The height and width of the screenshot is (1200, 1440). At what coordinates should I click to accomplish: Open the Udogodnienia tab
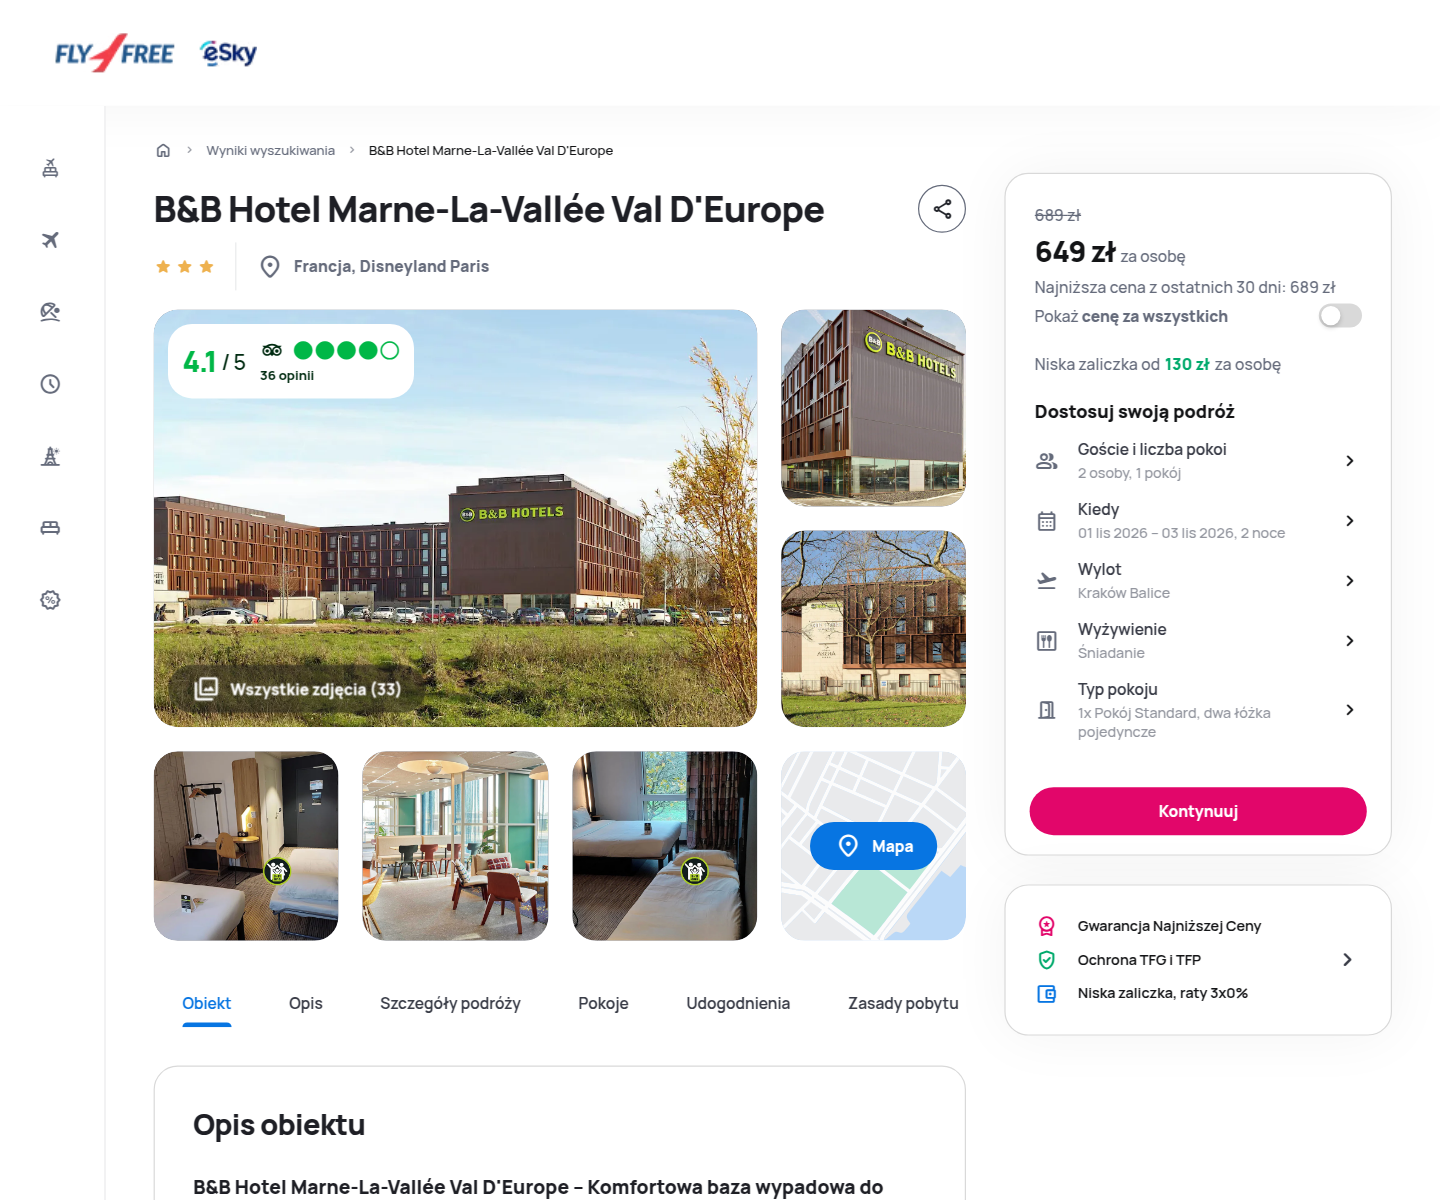(738, 1004)
